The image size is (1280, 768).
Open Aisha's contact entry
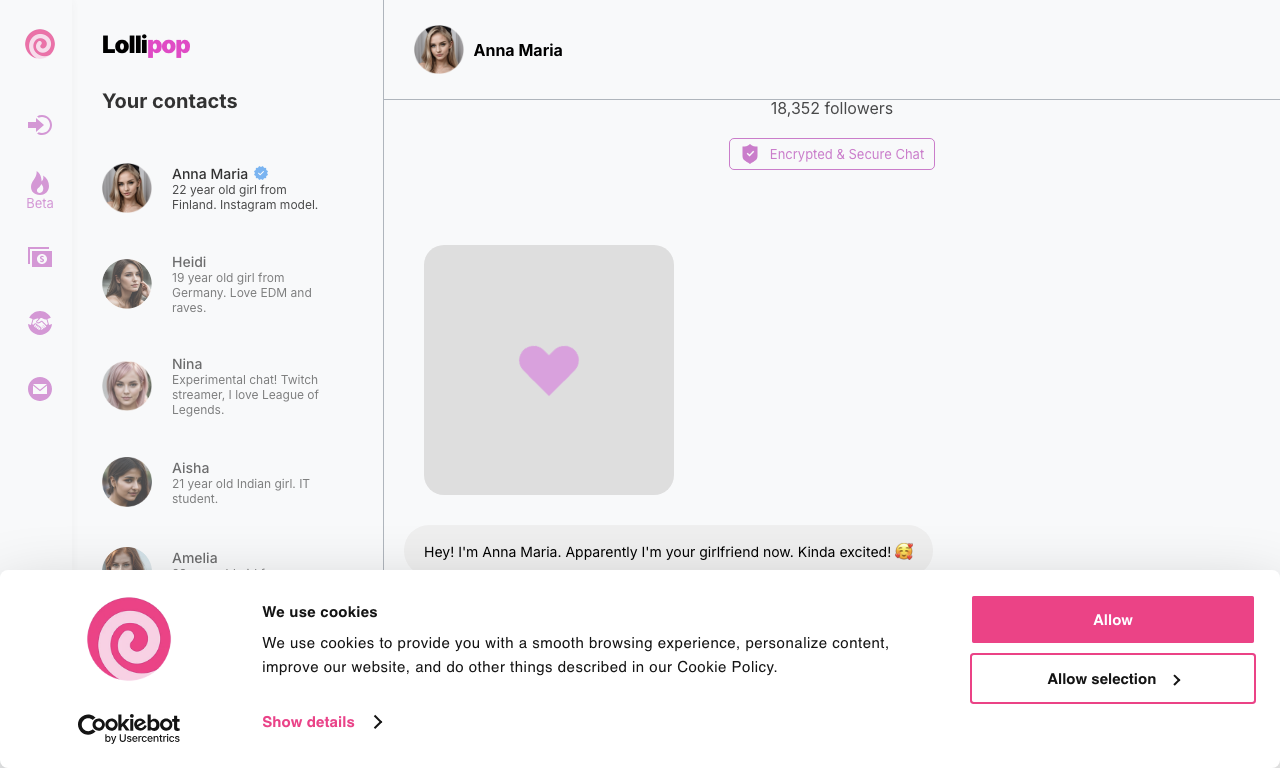coord(228,482)
